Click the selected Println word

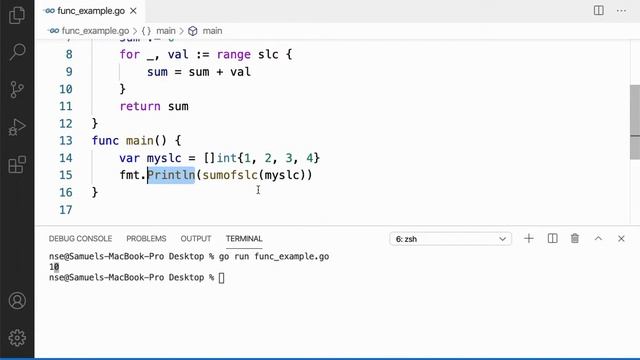[171, 175]
